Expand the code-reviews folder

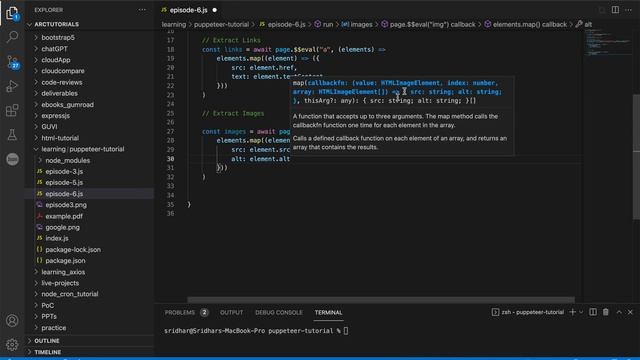pos(62,82)
